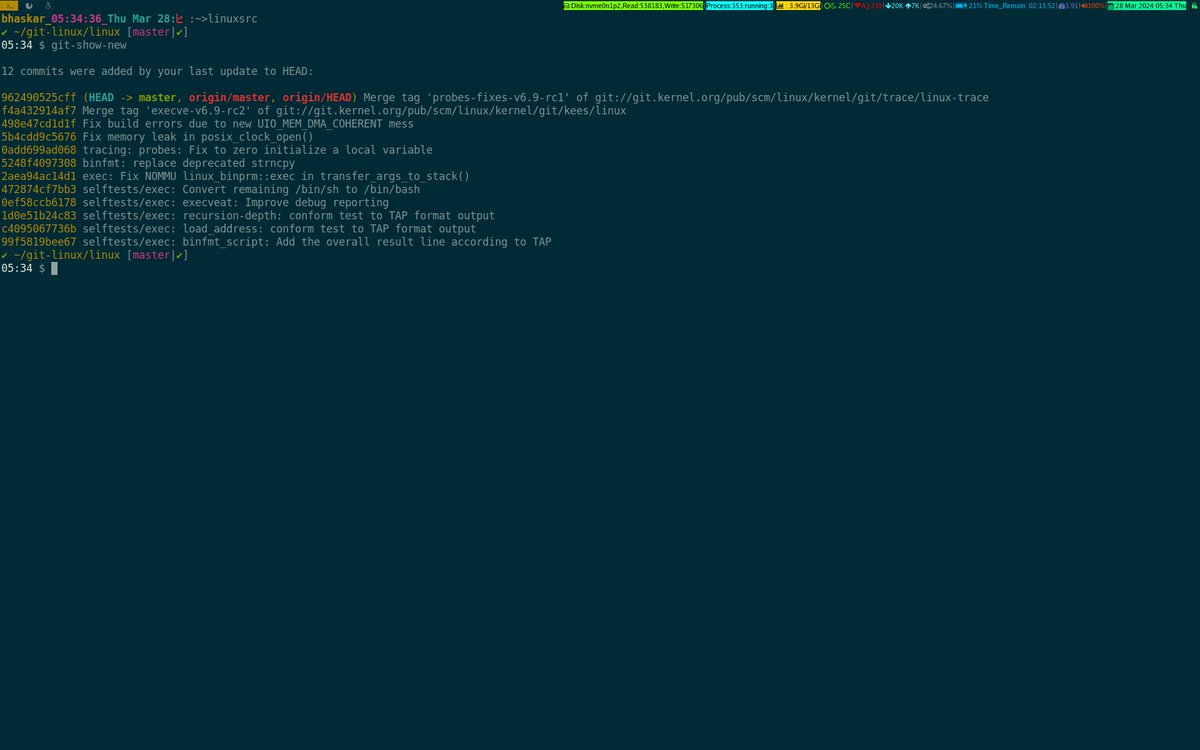Click 'Fix memory leak in posix_clock_open()' message
This screenshot has width=1200, height=750.
pyautogui.click(x=198, y=137)
